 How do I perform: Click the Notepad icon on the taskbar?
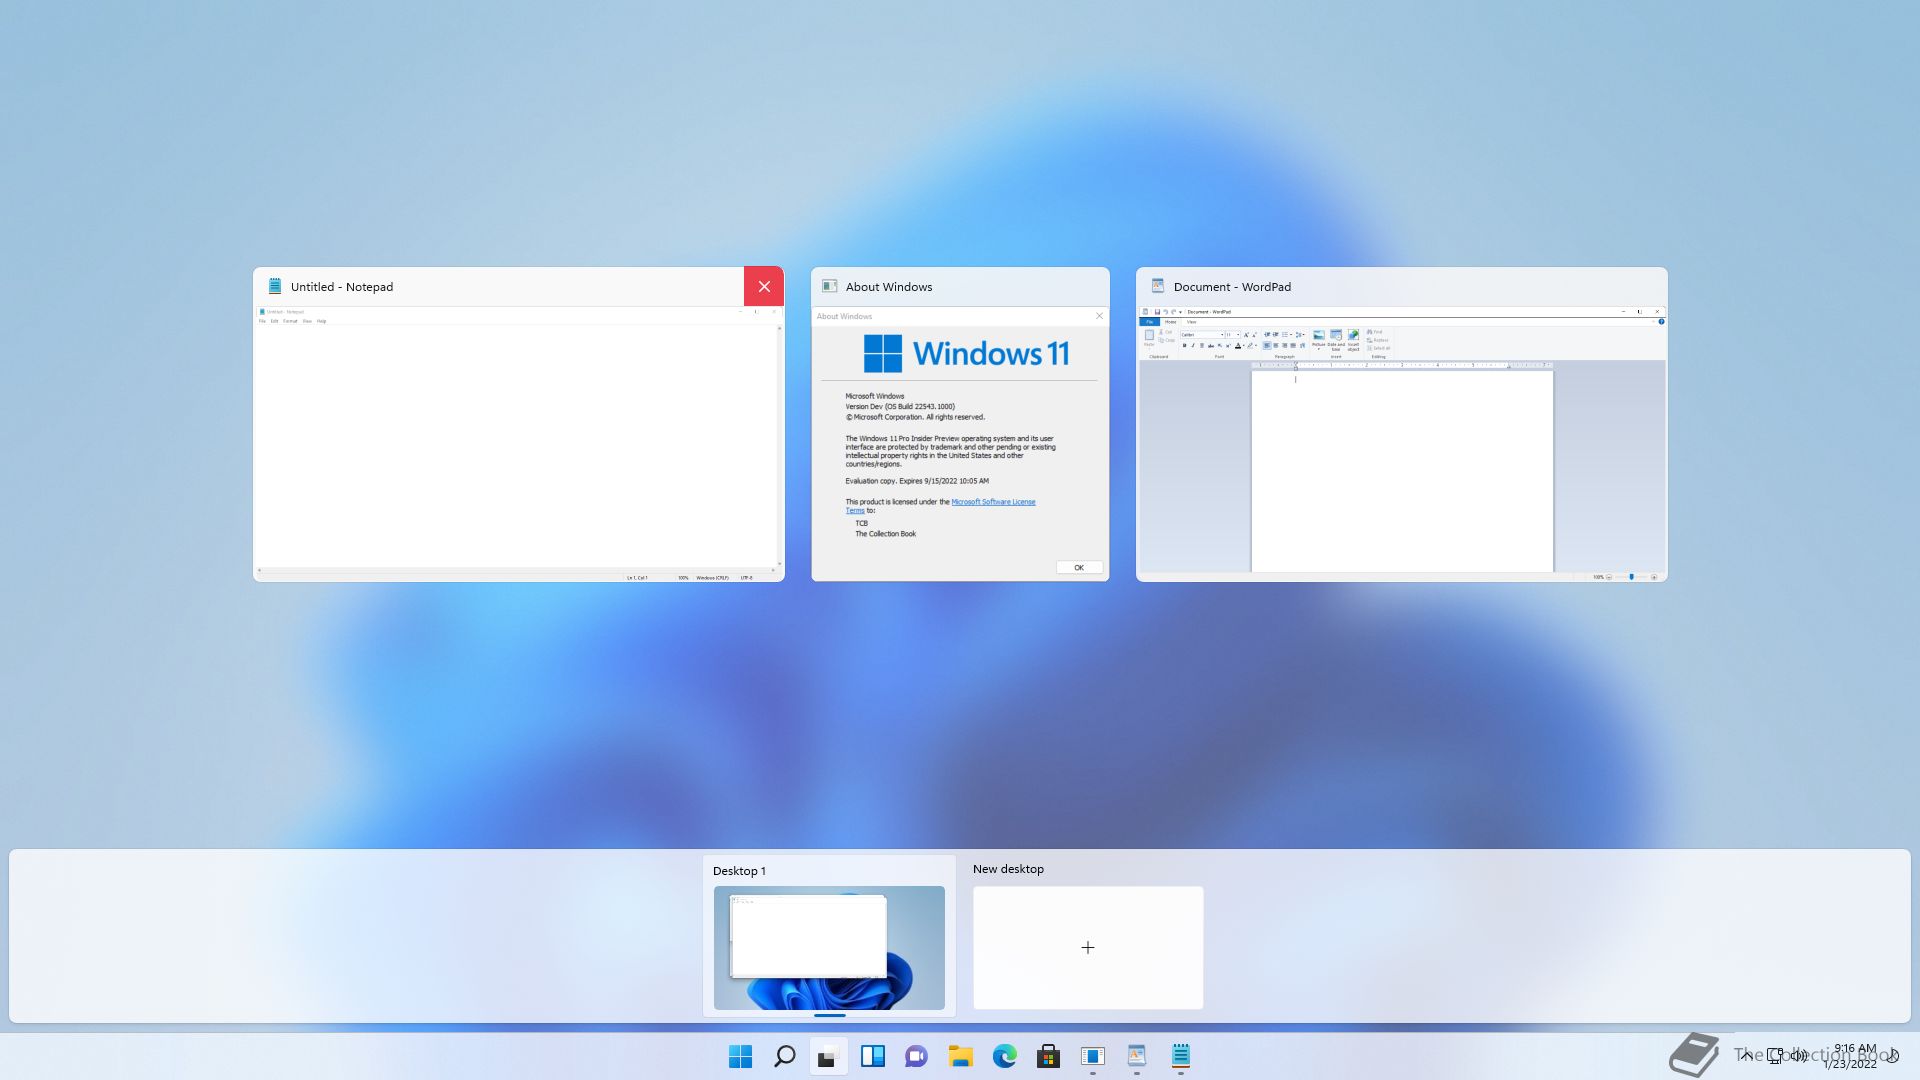[1180, 1056]
